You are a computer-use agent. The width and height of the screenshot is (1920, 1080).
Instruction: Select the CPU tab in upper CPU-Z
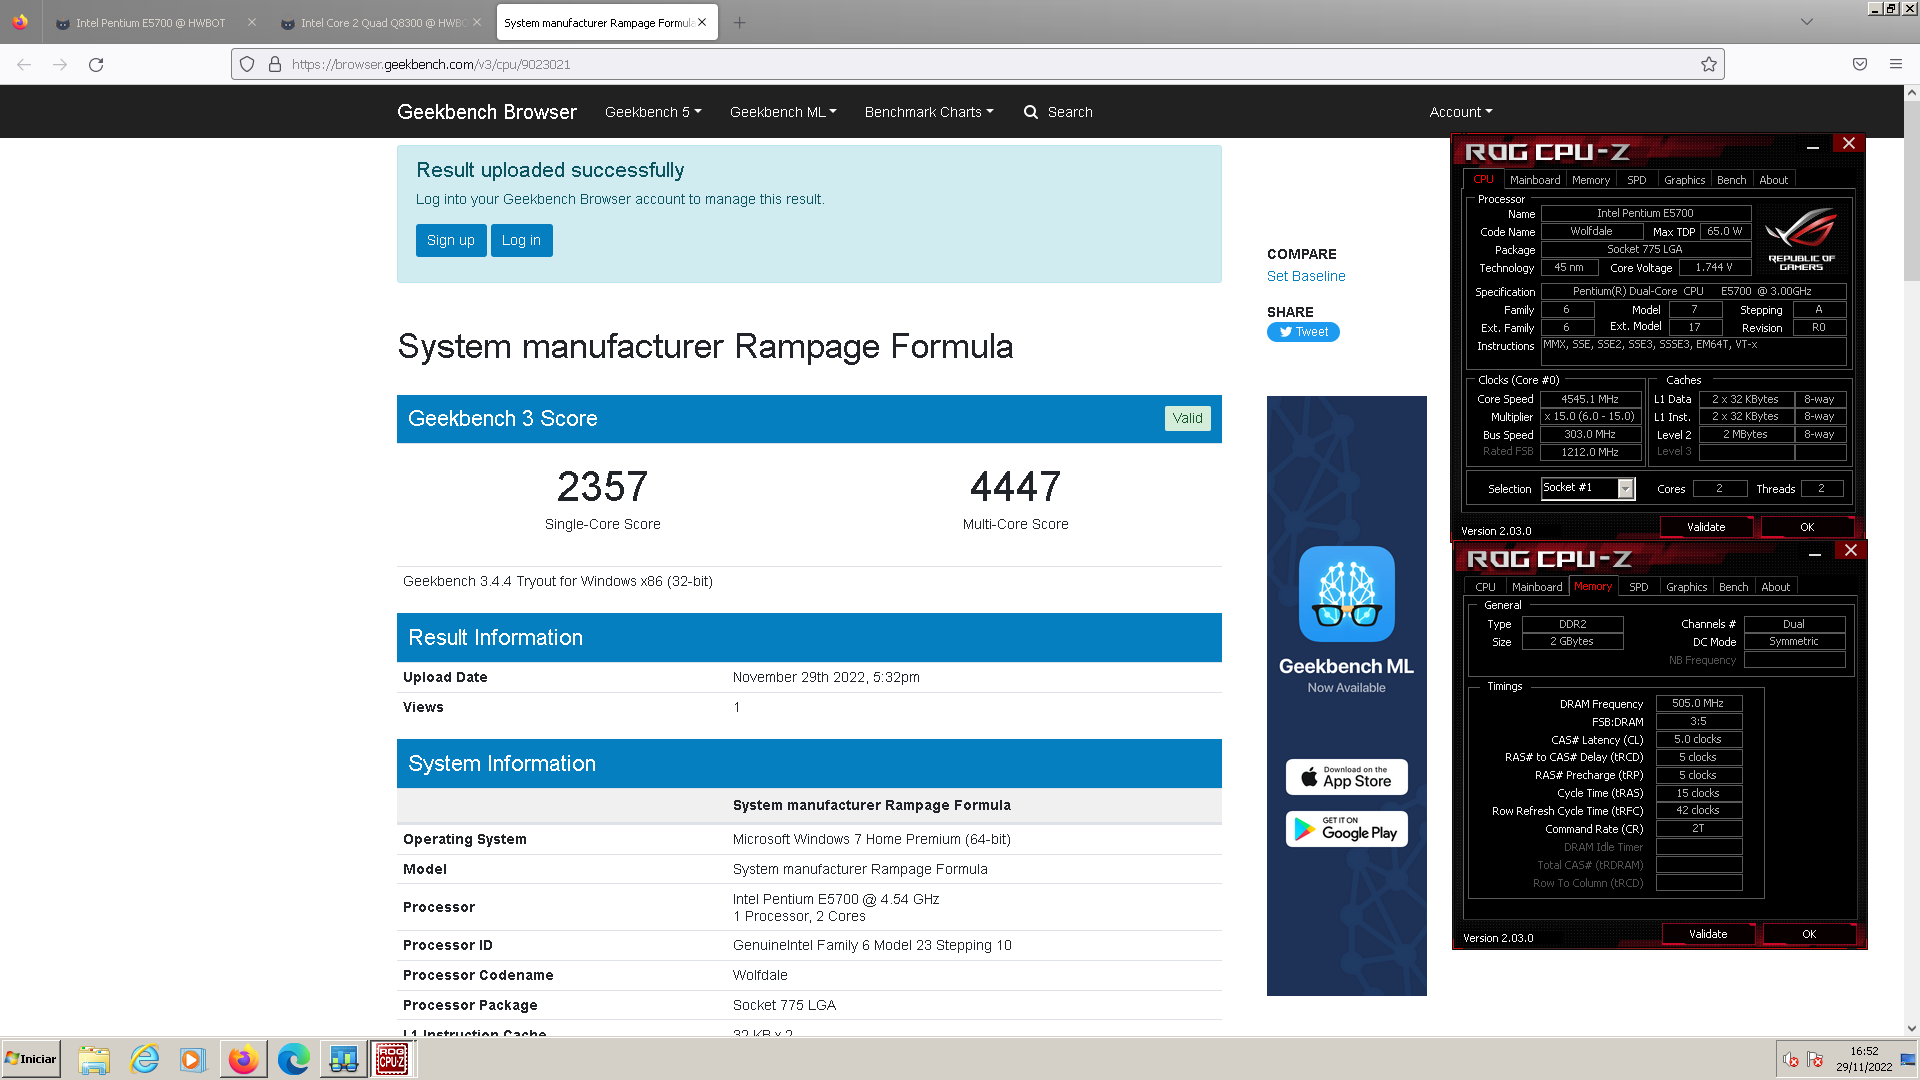click(x=1483, y=180)
